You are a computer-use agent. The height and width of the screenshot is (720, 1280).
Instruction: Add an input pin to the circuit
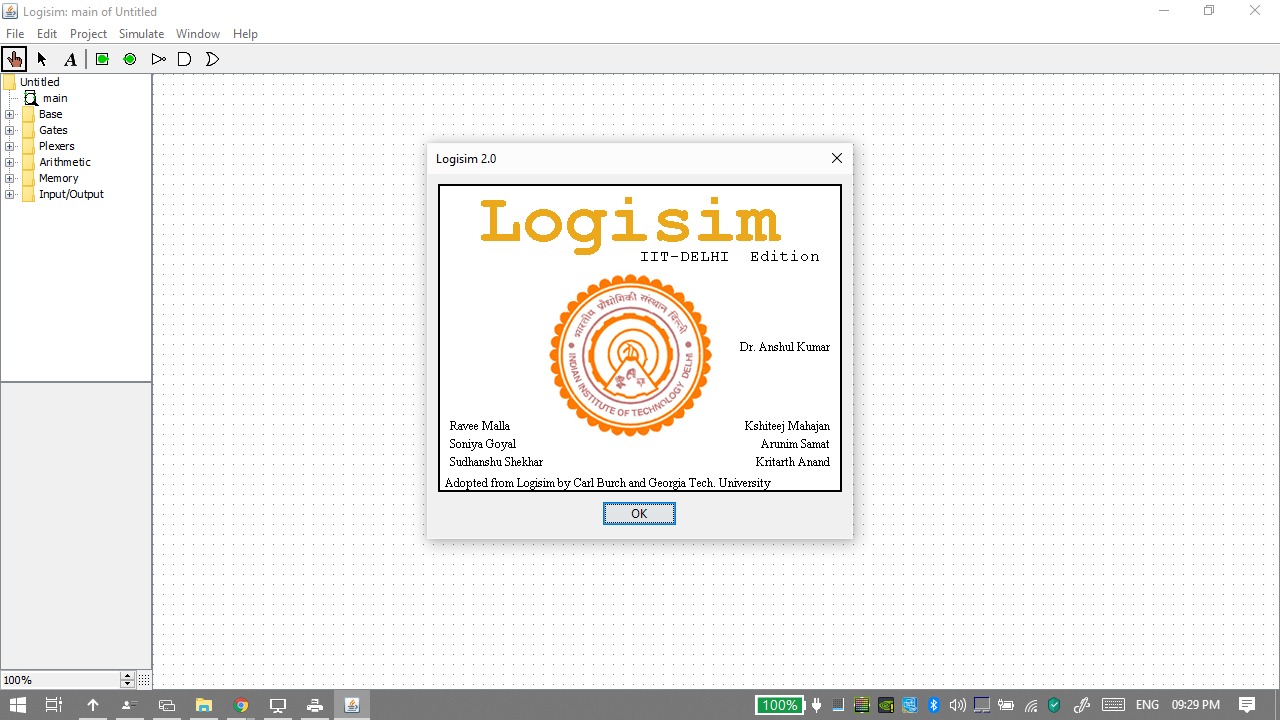click(101, 59)
